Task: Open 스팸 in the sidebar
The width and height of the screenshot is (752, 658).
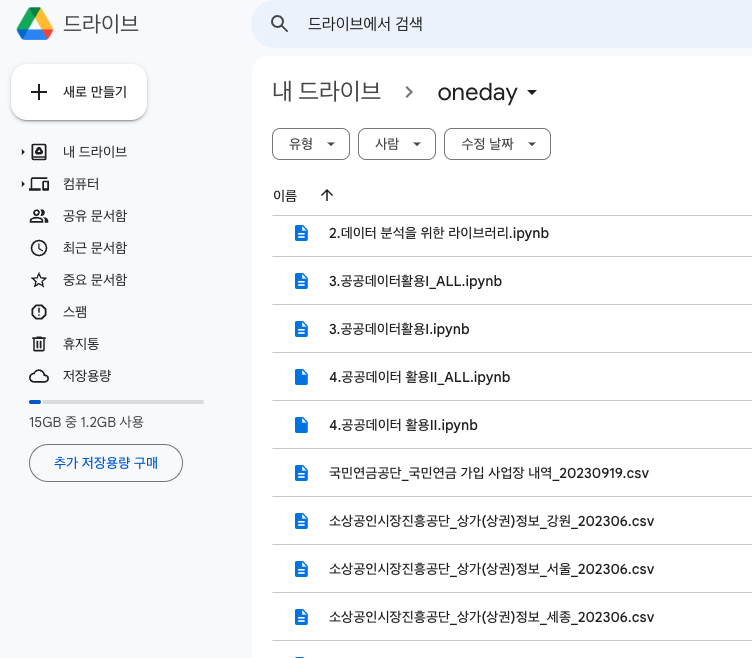Action: pyautogui.click(x=75, y=312)
